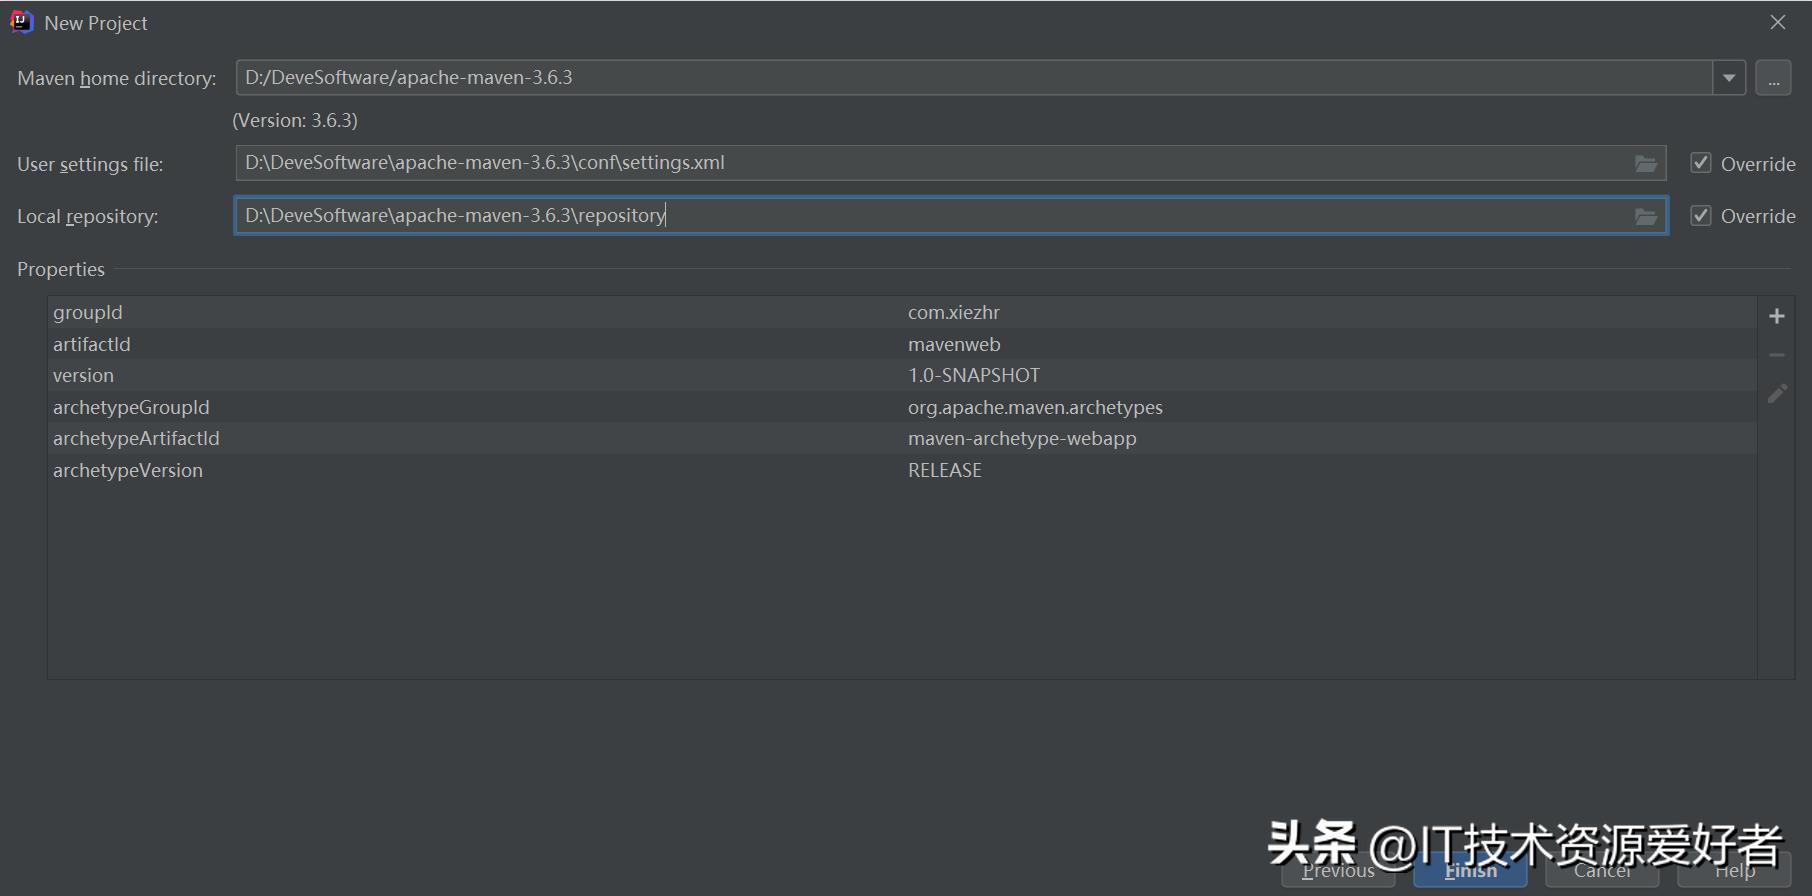This screenshot has width=1812, height=896.
Task: Click the add property plus icon
Action: pos(1776,316)
